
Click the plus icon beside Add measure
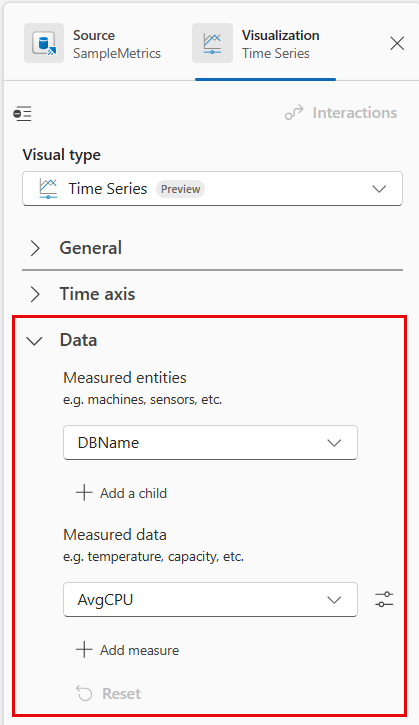(x=84, y=650)
